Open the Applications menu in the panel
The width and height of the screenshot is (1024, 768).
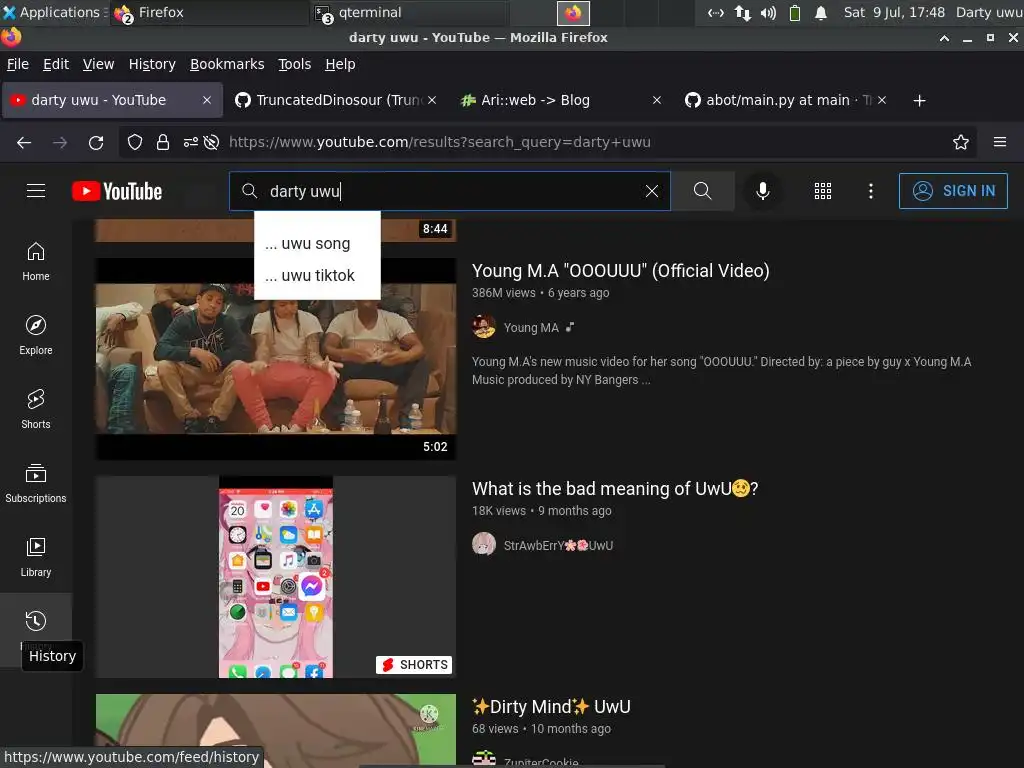click(53, 12)
